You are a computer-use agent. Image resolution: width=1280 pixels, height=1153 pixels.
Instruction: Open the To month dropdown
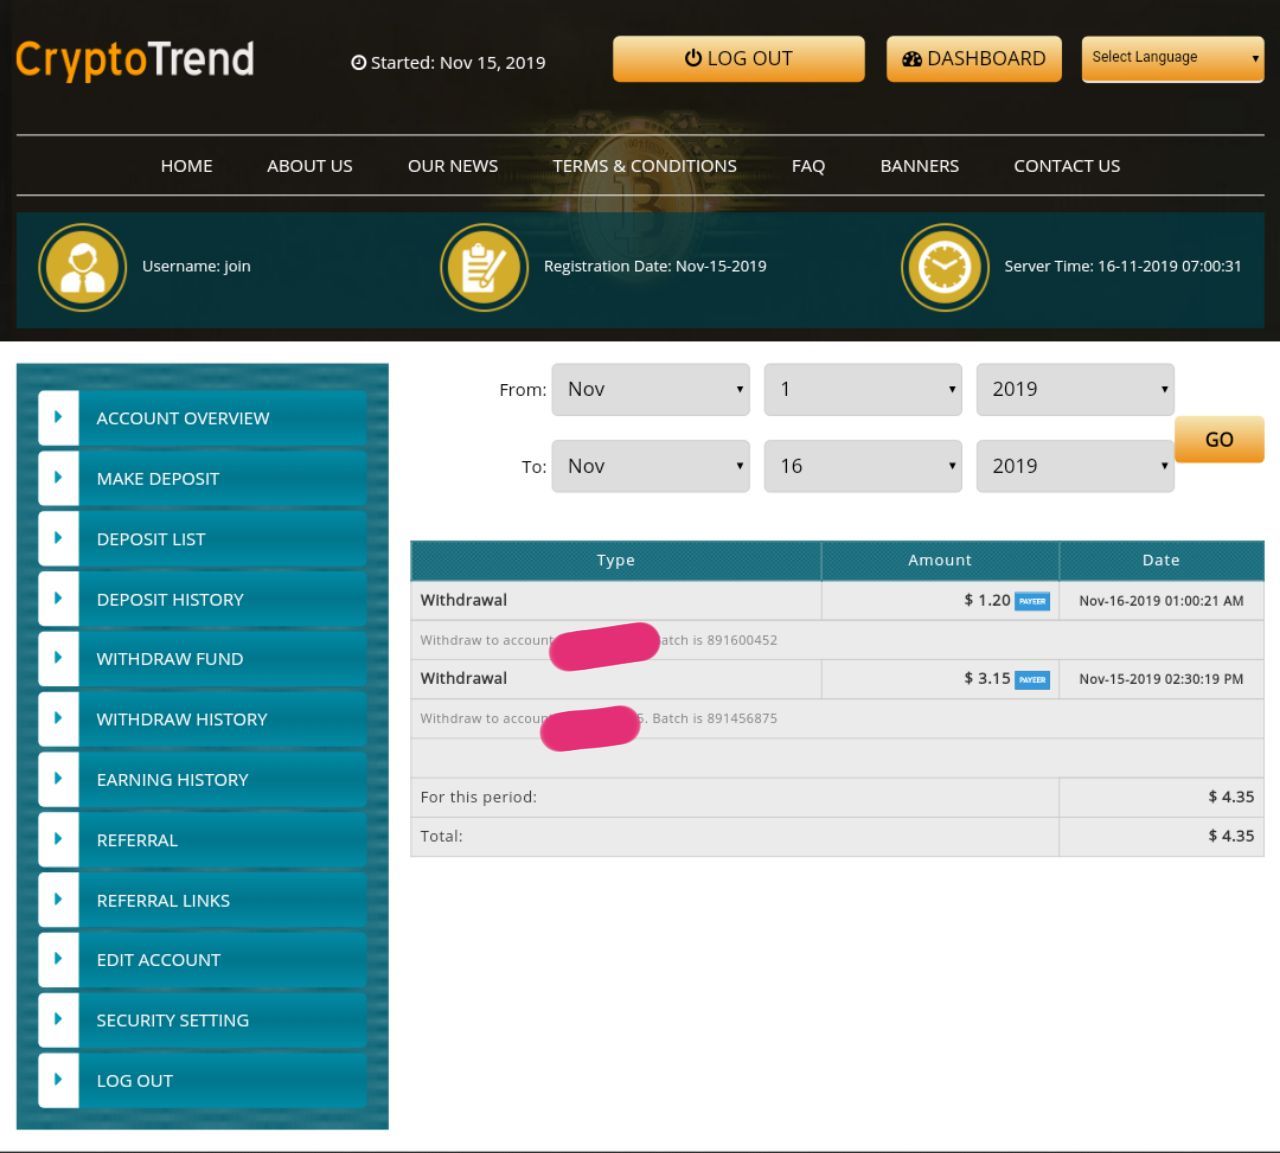650,466
